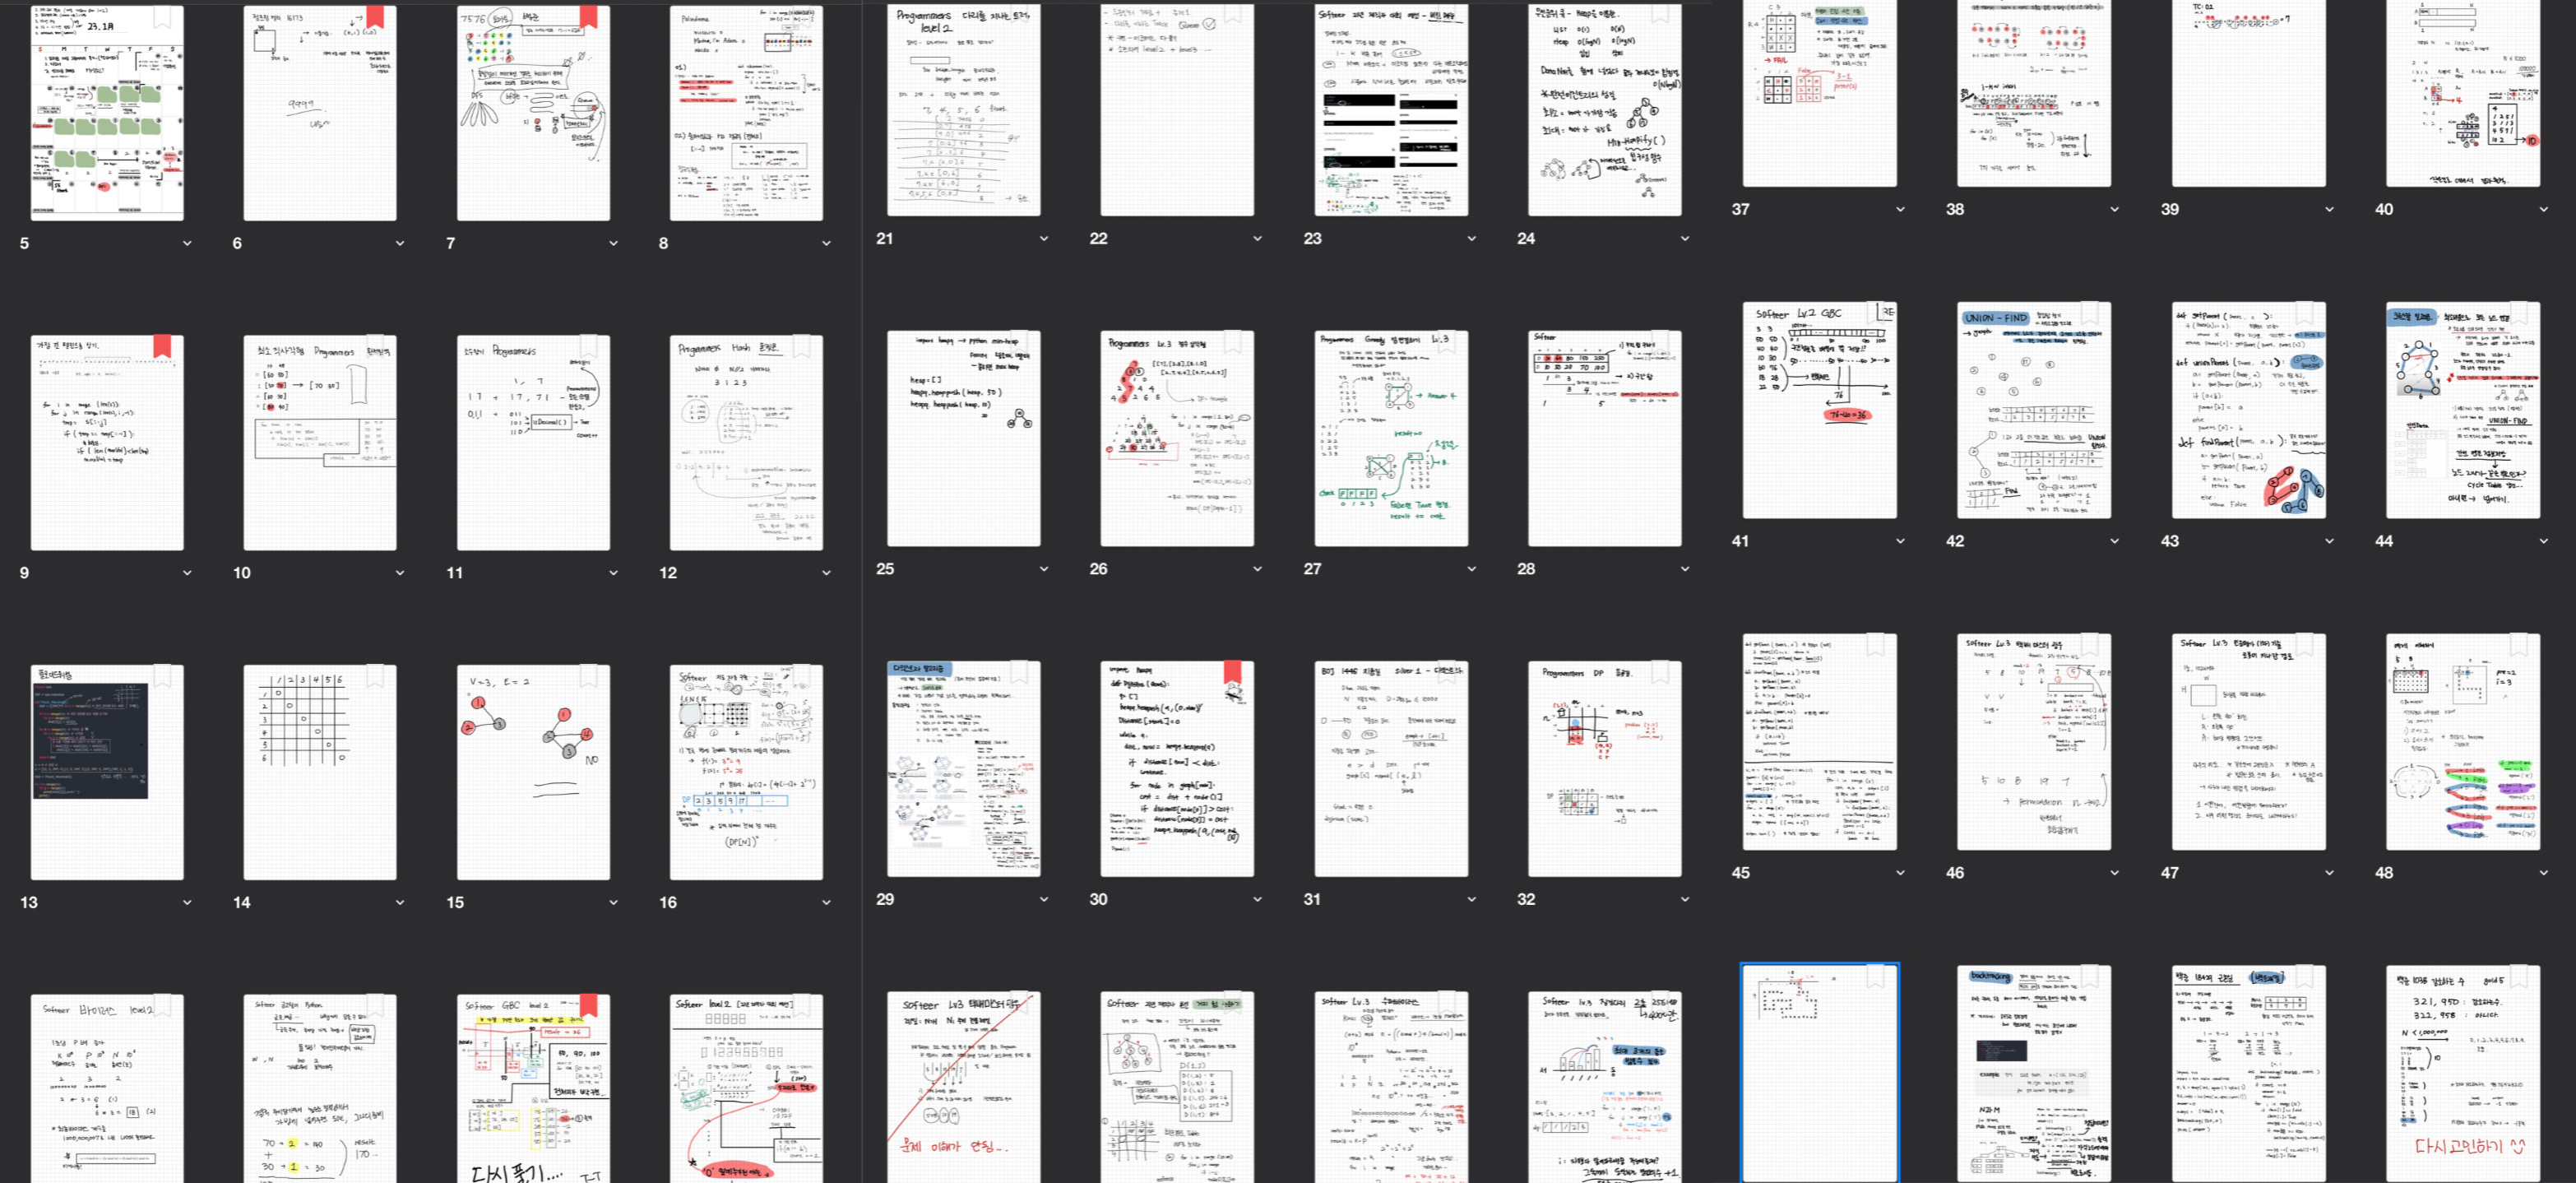Screen dimensions: 2576x1183
Task: Open the dark code screenshot page 13
Action: [x=107, y=772]
